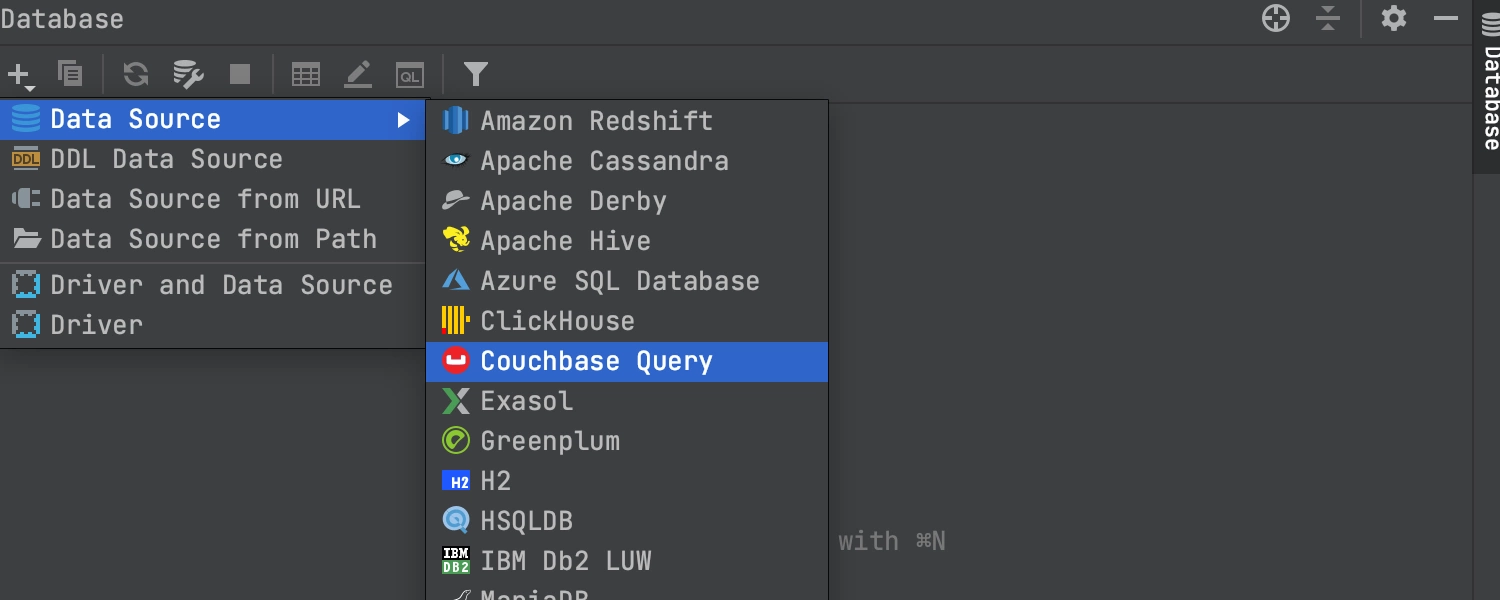The image size is (1500, 600).
Task: Choose Apache Derby data source
Action: [x=627, y=201]
